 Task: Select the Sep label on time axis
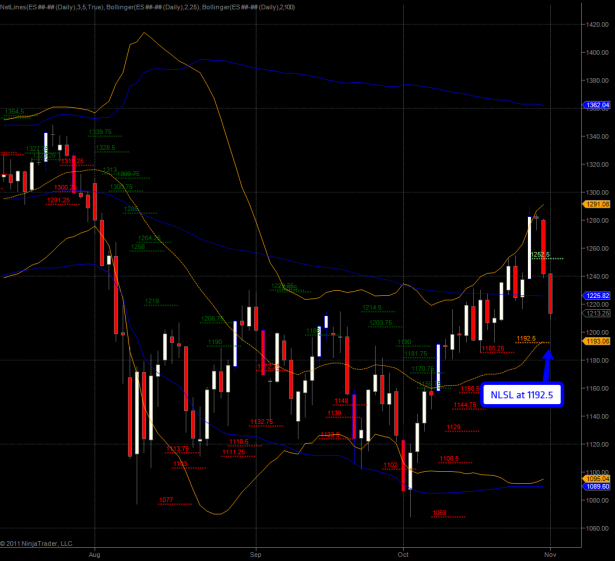click(x=255, y=552)
